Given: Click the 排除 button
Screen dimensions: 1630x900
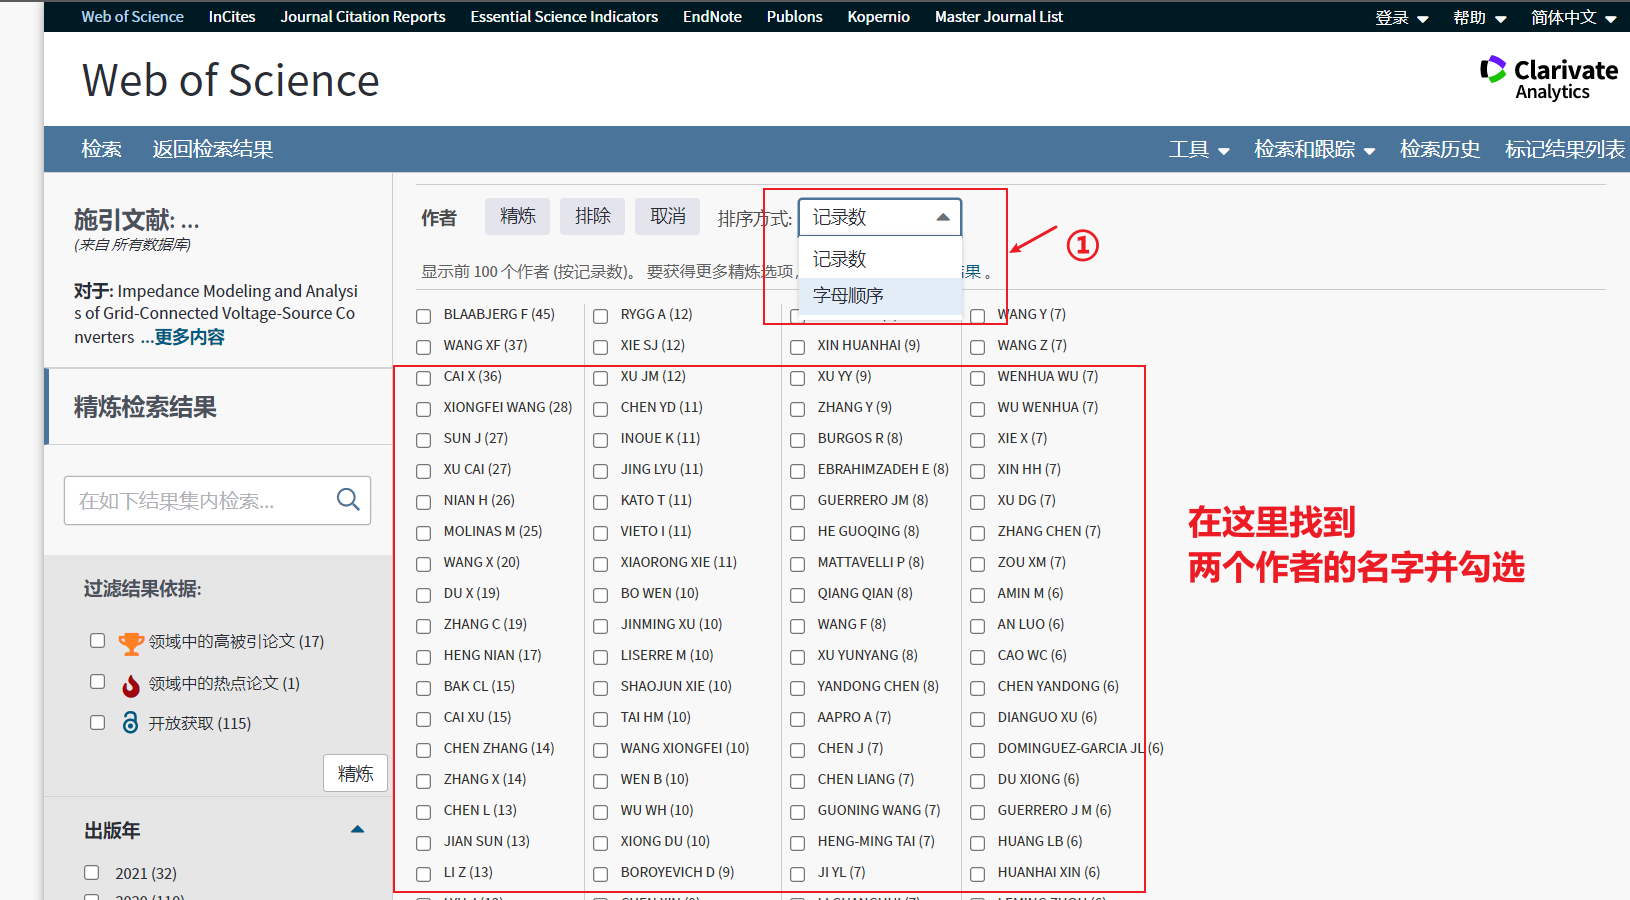Looking at the screenshot, I should (593, 216).
